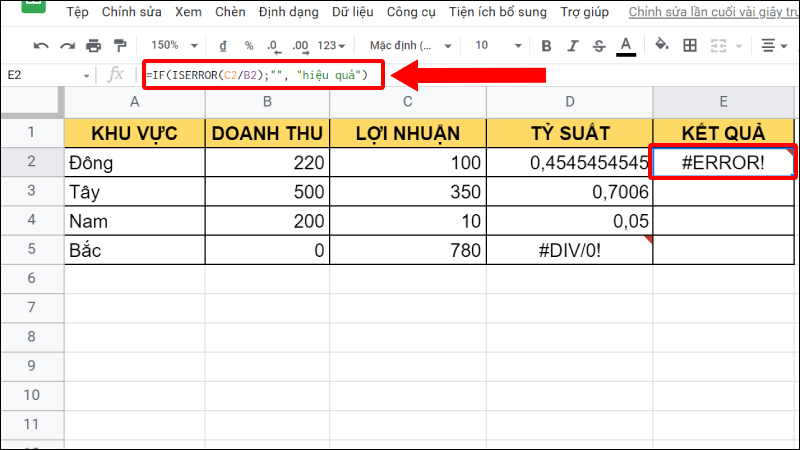Open the last edit history link
The height and width of the screenshot is (450, 800).
[713, 13]
